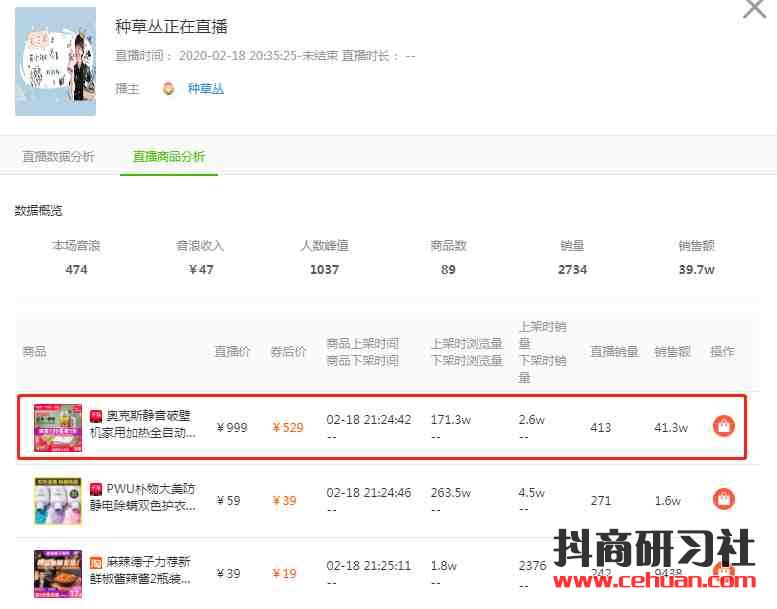Click the shopping bag icon for 奥克斯 product
The image size is (777, 609).
[x=723, y=426]
